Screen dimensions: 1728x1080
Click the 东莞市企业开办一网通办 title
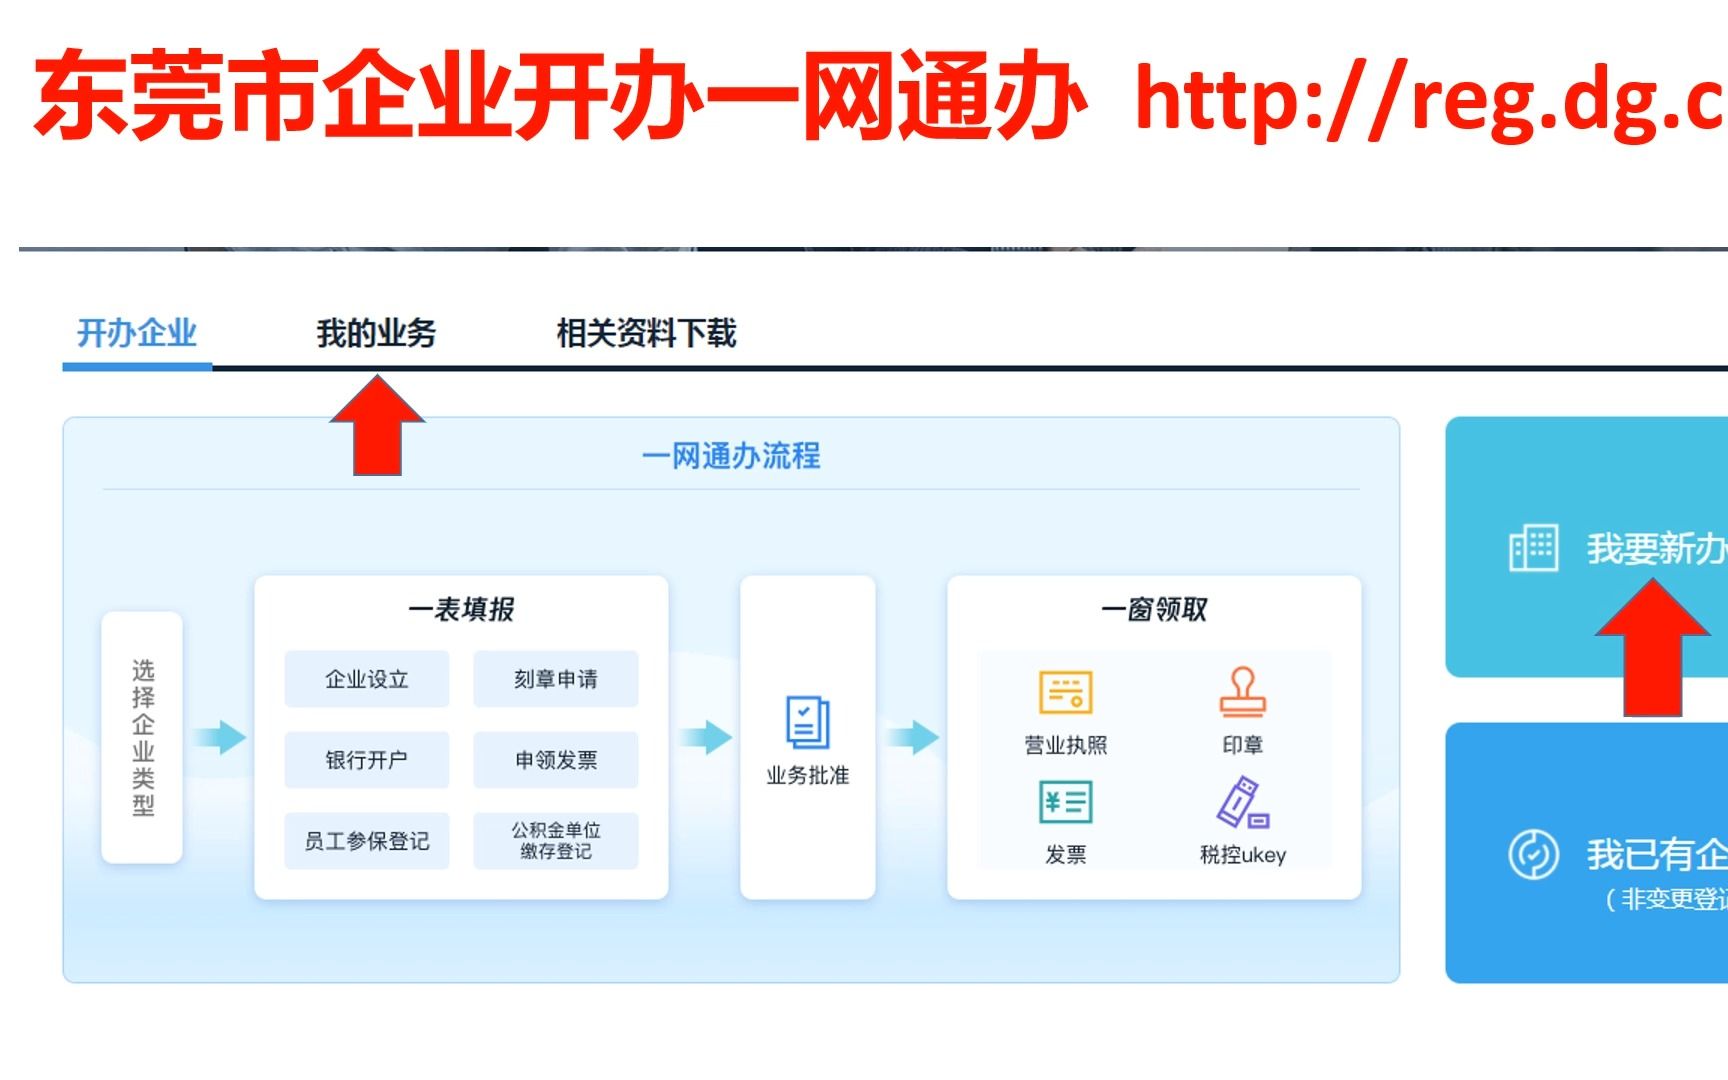tap(560, 96)
